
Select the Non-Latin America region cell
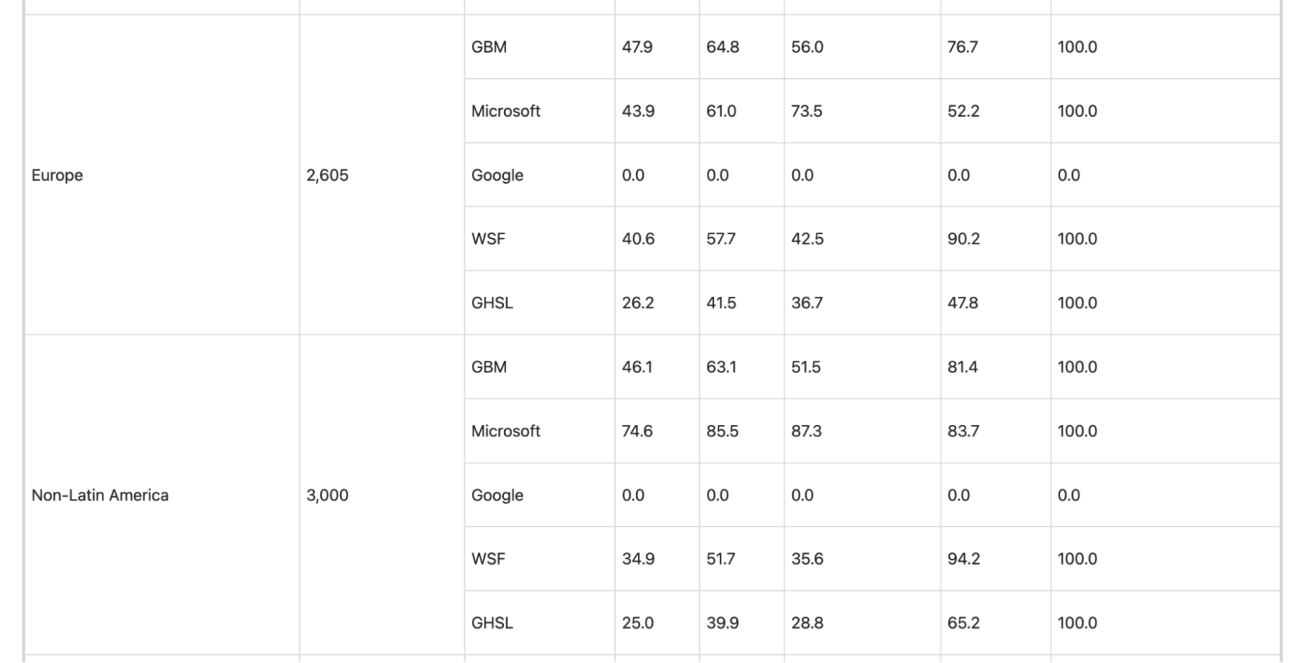pos(100,495)
